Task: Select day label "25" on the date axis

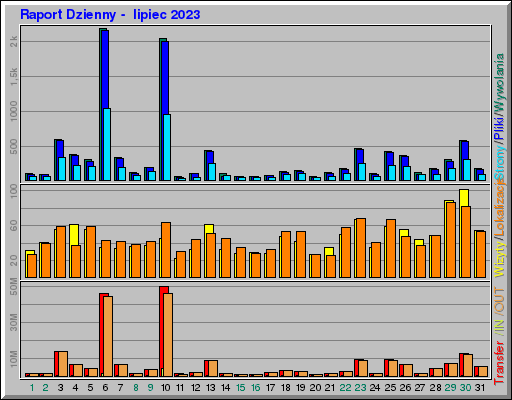Action: 390,388
